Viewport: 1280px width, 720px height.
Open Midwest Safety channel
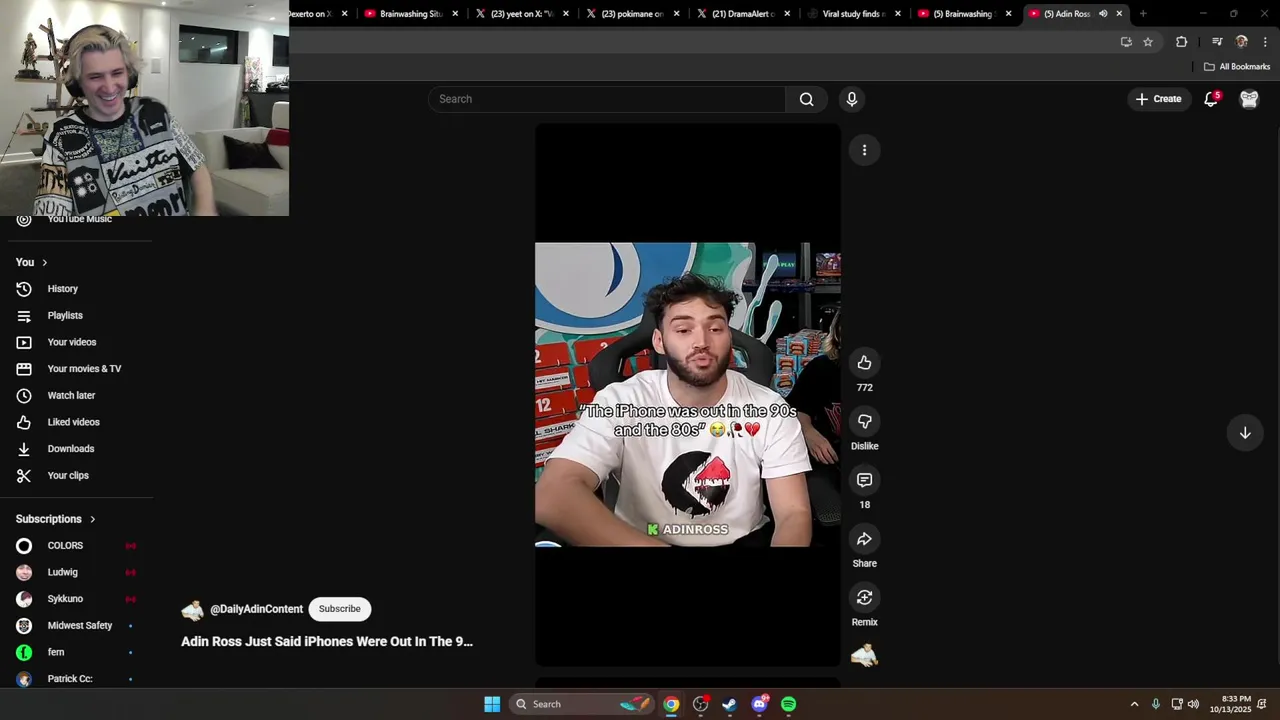point(76,626)
